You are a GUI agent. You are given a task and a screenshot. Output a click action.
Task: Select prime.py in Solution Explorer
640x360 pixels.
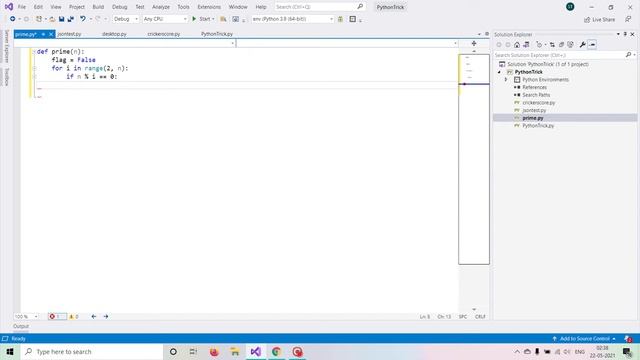pyautogui.click(x=533, y=118)
